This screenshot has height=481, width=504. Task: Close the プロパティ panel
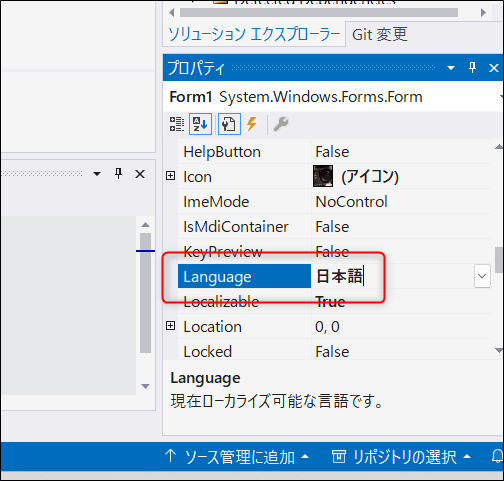pos(493,68)
